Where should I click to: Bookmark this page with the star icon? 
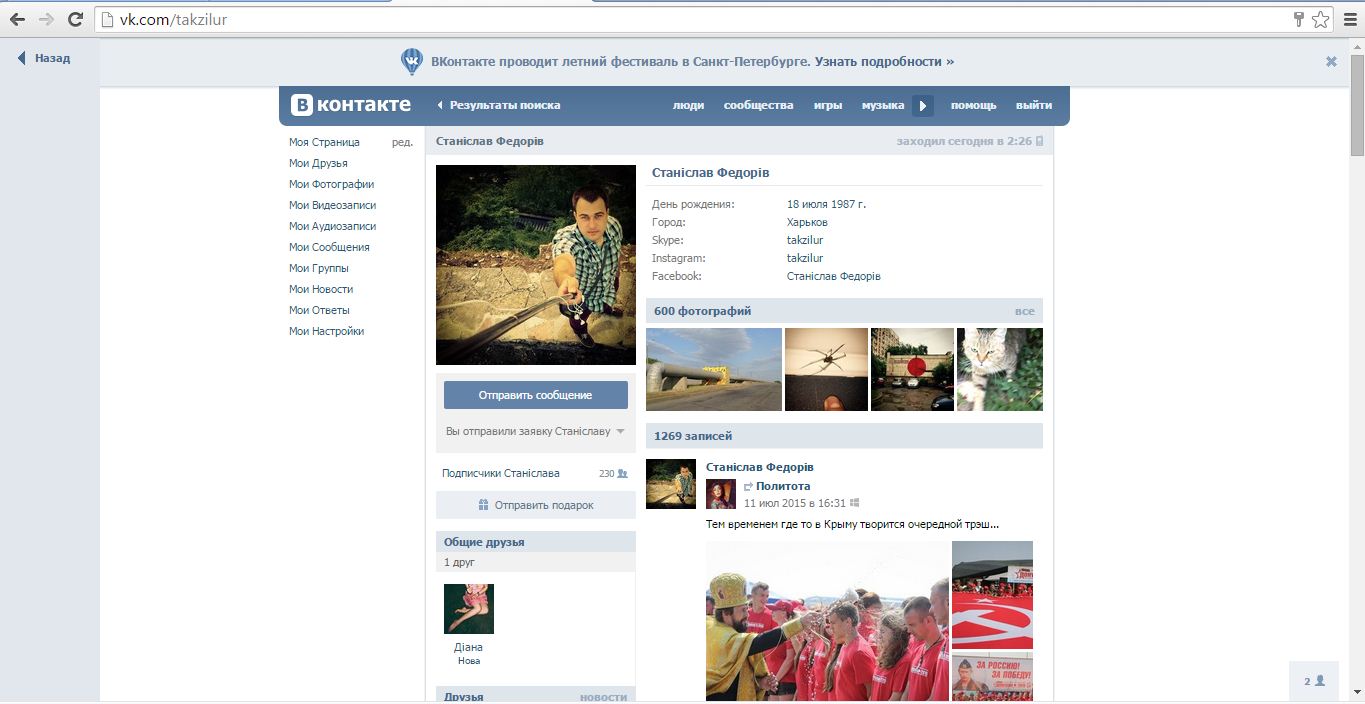1321,19
